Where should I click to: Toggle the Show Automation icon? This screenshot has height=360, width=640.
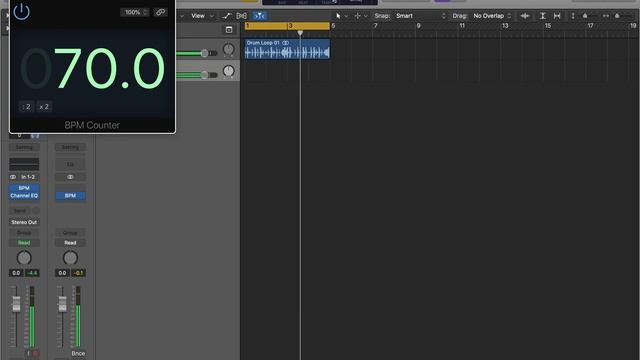tap(227, 16)
